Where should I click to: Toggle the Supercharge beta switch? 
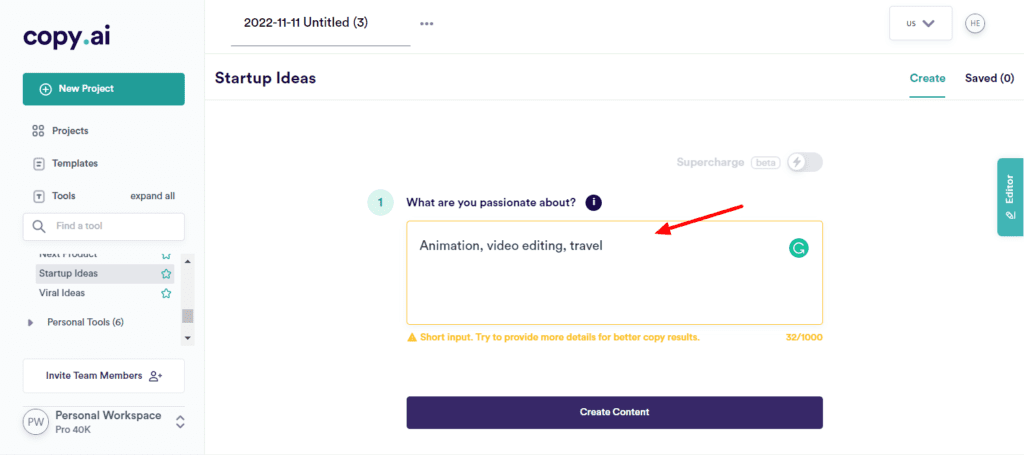pyautogui.click(x=805, y=163)
